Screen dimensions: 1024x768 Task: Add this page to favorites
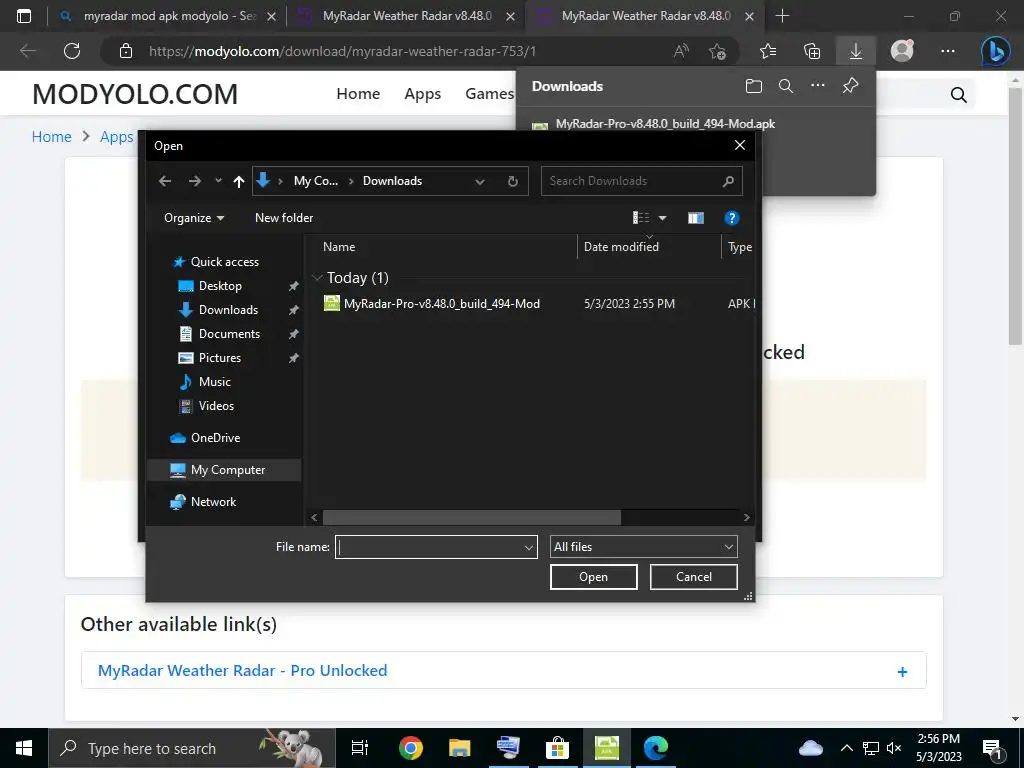717,52
